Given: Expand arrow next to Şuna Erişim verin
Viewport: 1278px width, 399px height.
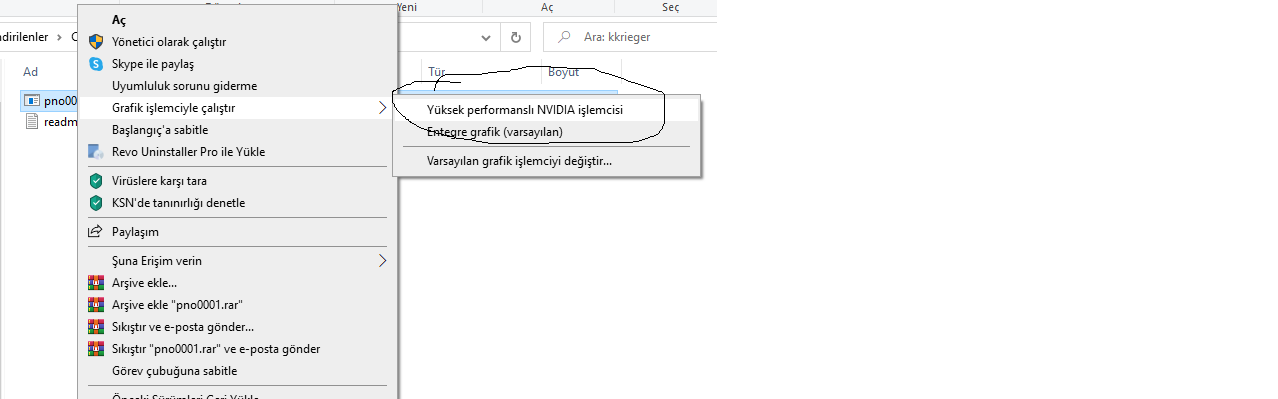Looking at the screenshot, I should point(383,261).
